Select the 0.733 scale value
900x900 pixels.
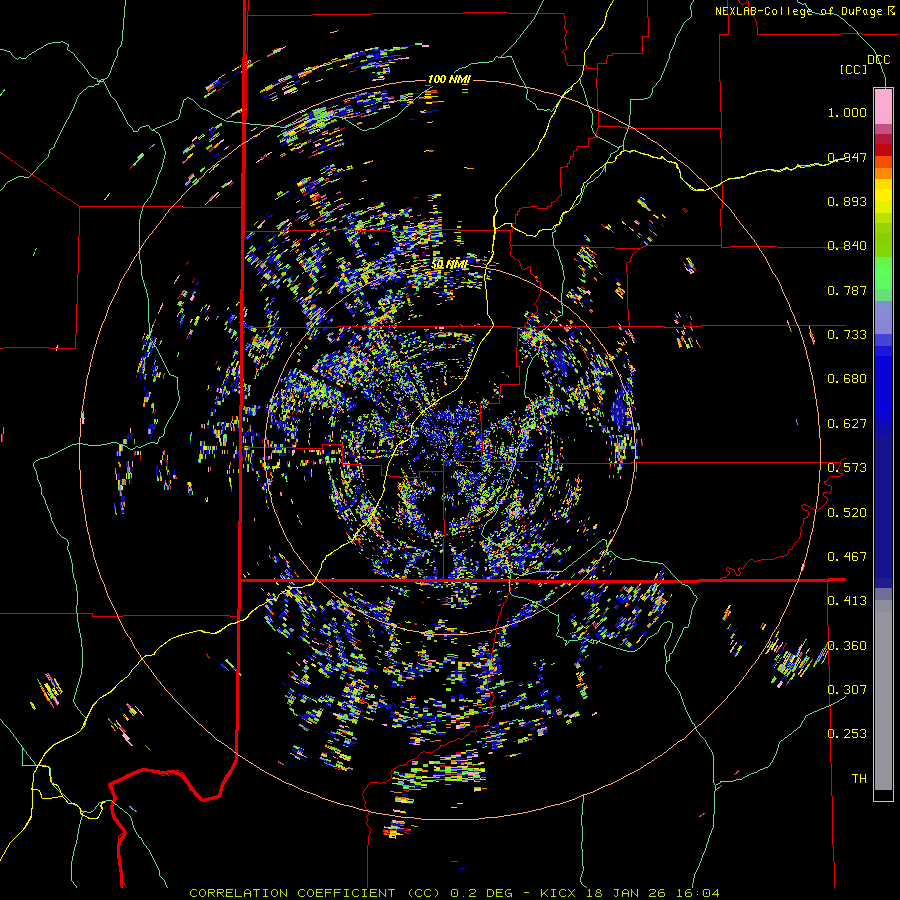[x=847, y=335]
